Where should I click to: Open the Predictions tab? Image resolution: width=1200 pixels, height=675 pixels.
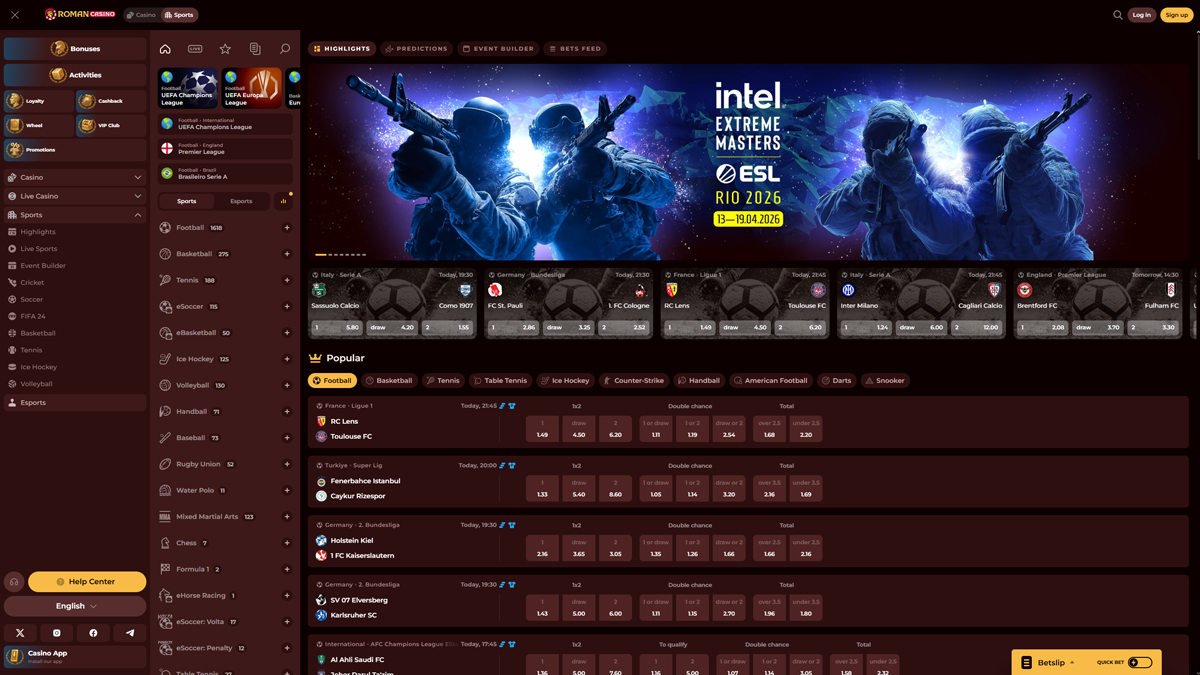coord(417,48)
